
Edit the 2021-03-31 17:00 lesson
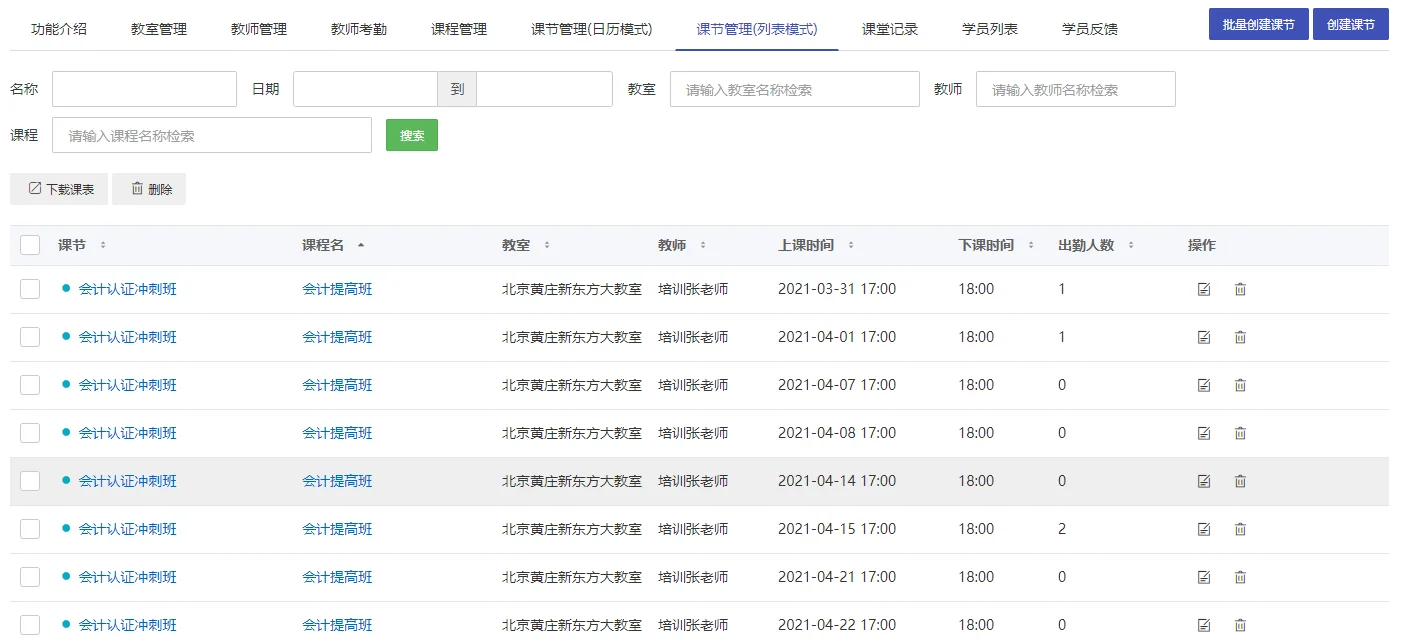[x=1204, y=290]
